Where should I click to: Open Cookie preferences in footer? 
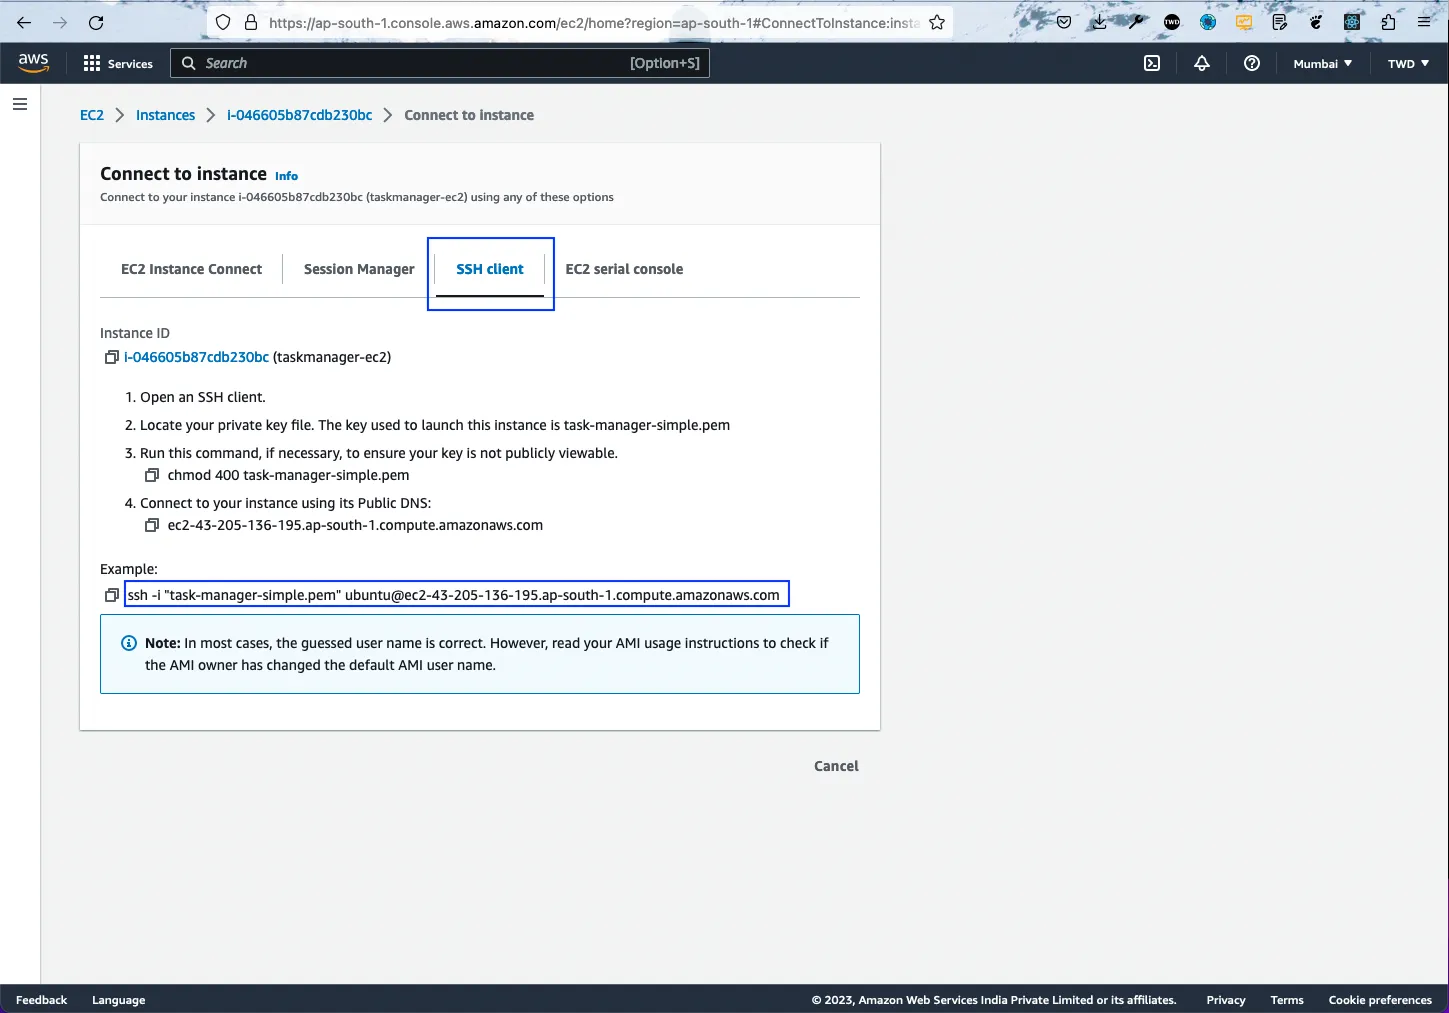(1380, 1000)
